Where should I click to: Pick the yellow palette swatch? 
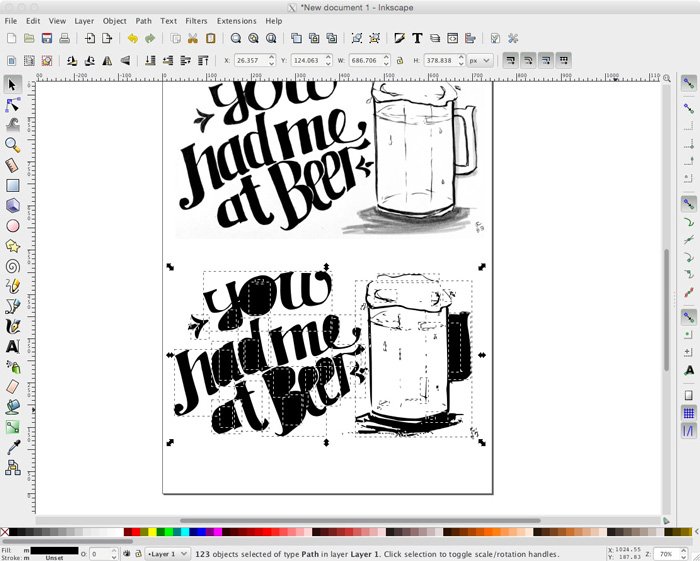click(152, 532)
